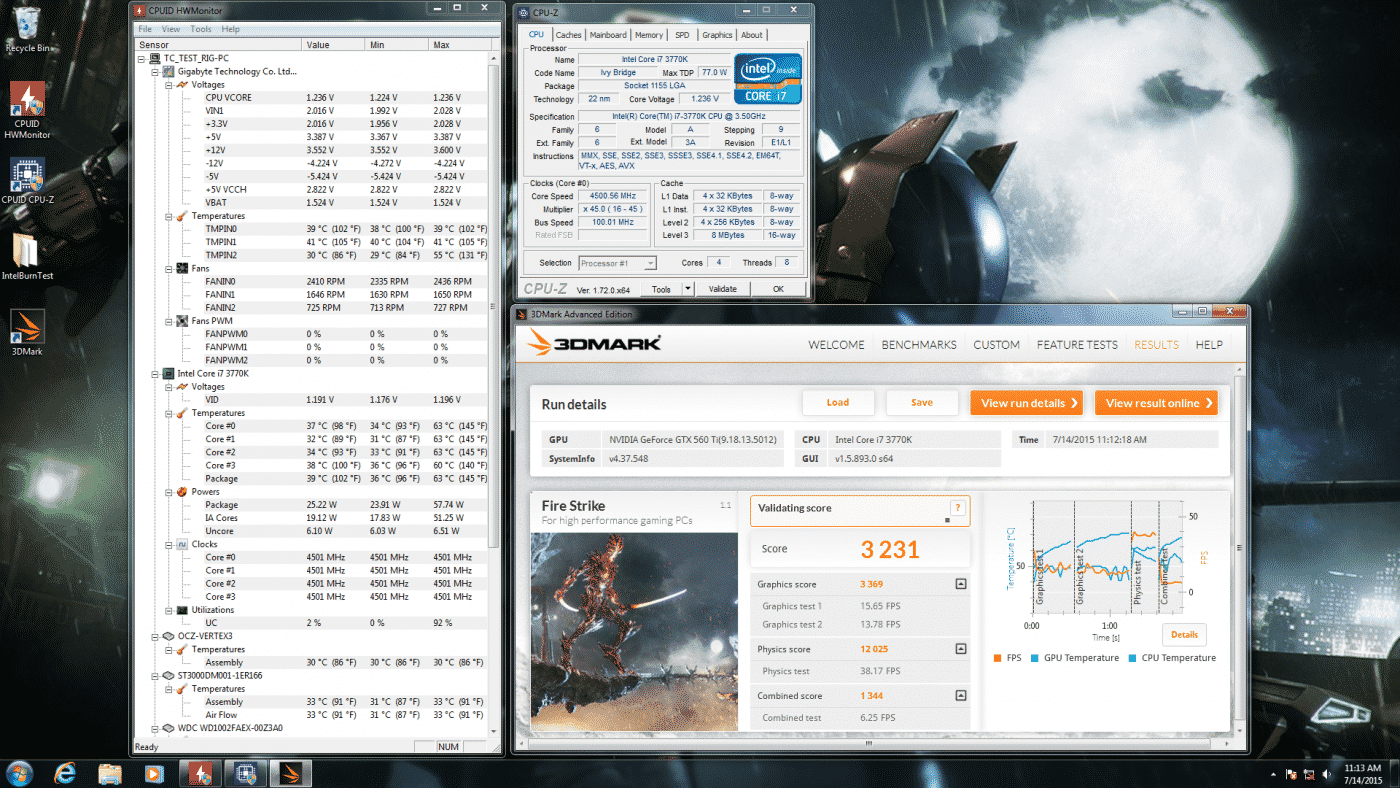Click the Load button in Run details
The height and width of the screenshot is (788, 1400).
point(838,403)
